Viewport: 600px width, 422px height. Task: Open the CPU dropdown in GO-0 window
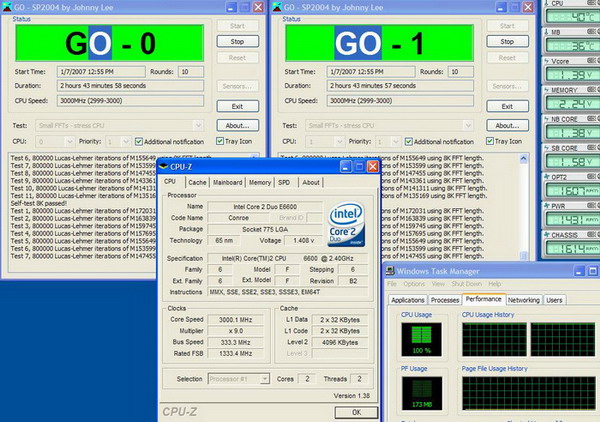69,142
